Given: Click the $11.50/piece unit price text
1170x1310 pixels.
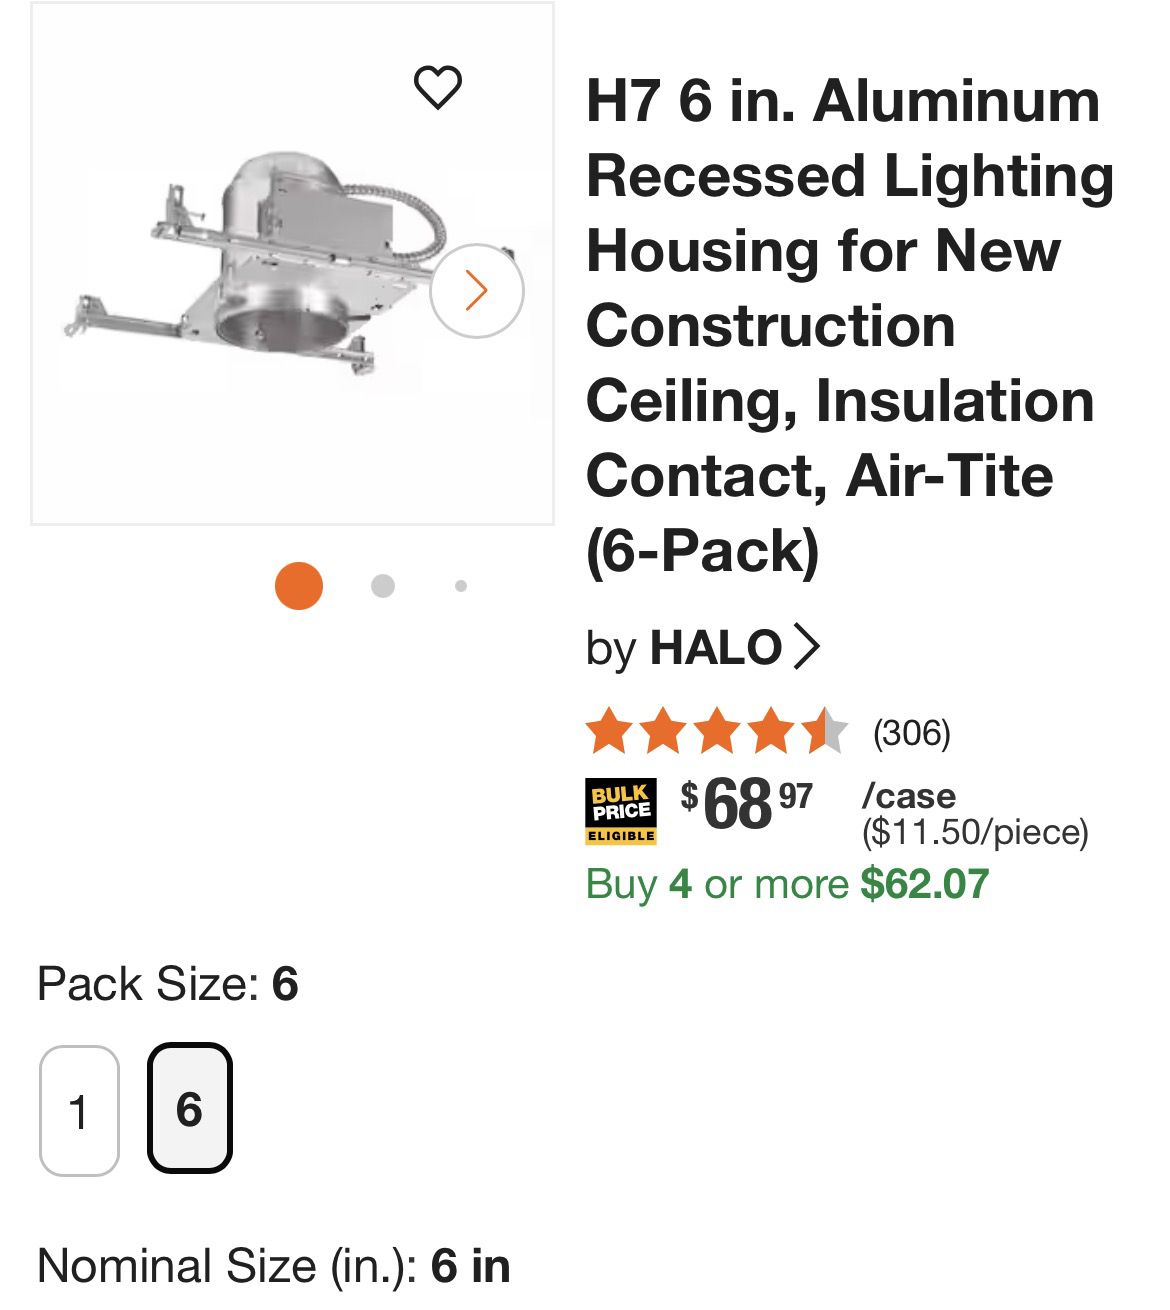Looking at the screenshot, I should (975, 832).
